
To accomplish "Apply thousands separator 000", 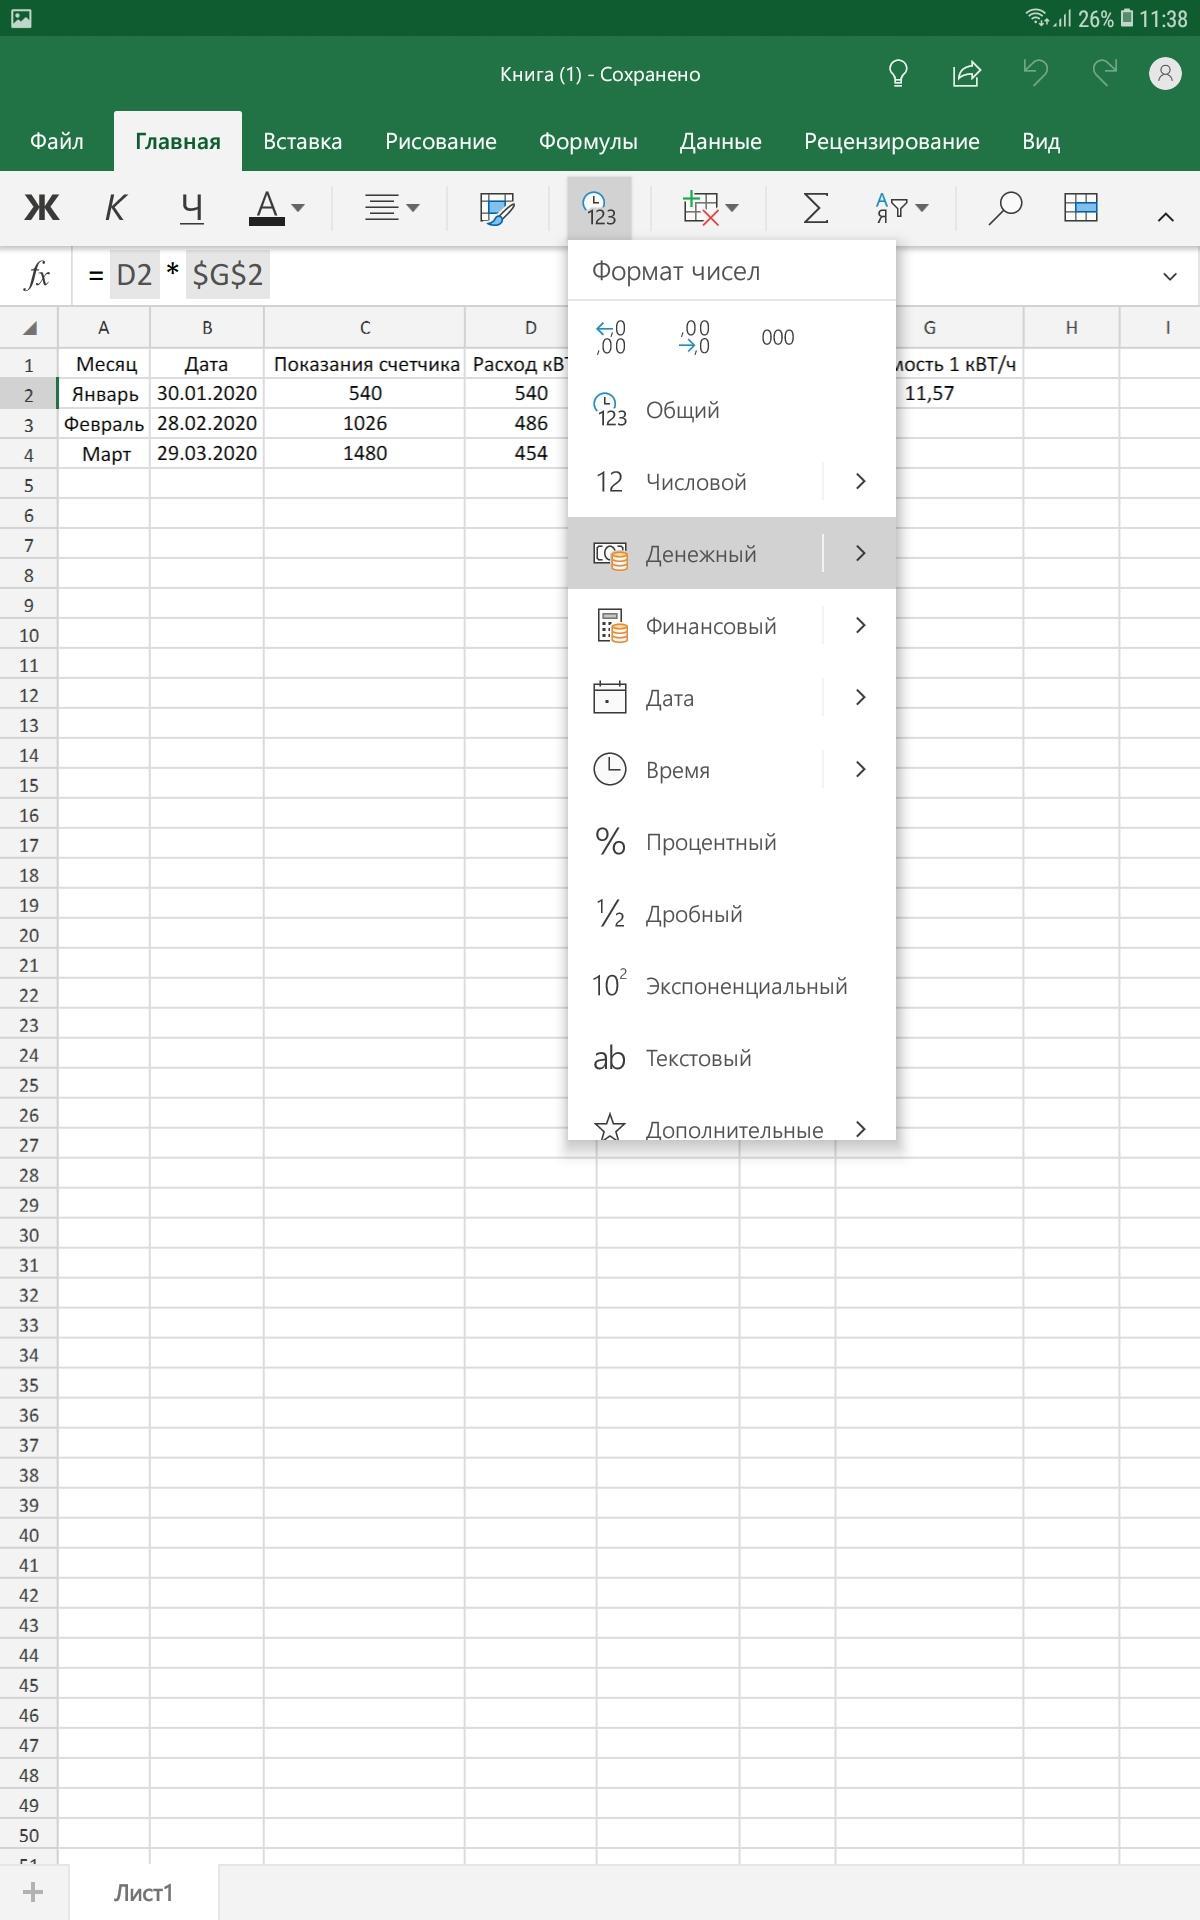I will 778,337.
